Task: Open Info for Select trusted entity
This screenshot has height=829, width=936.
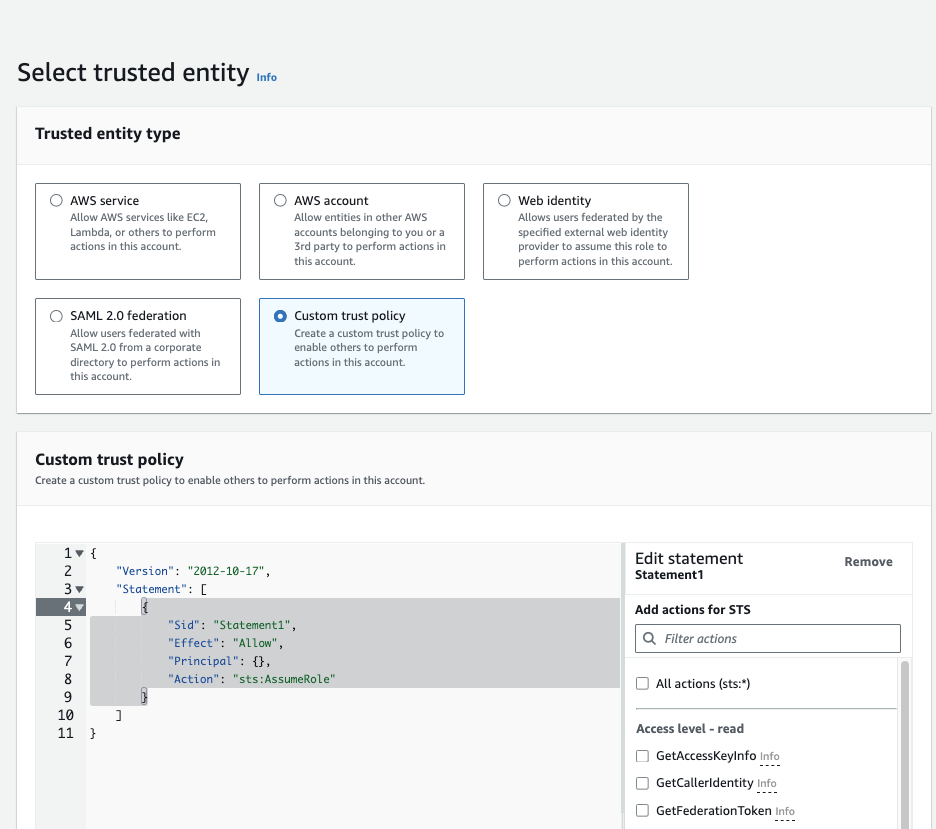Action: point(266,77)
